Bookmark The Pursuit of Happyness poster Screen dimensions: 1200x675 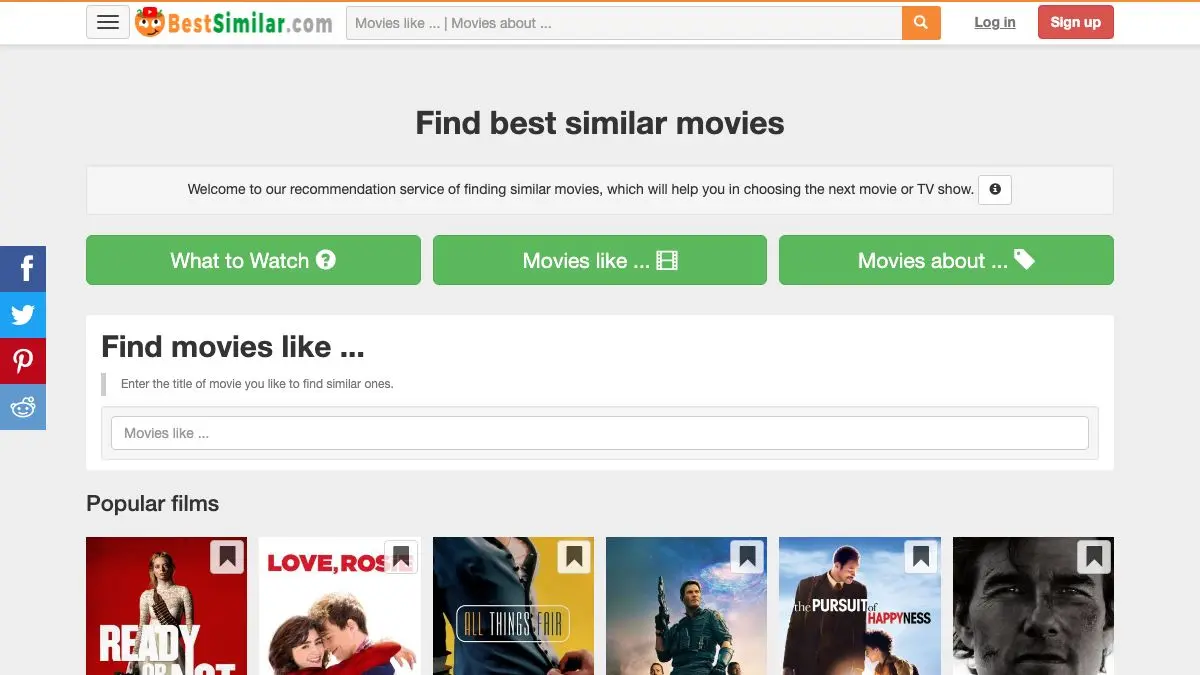pos(920,557)
